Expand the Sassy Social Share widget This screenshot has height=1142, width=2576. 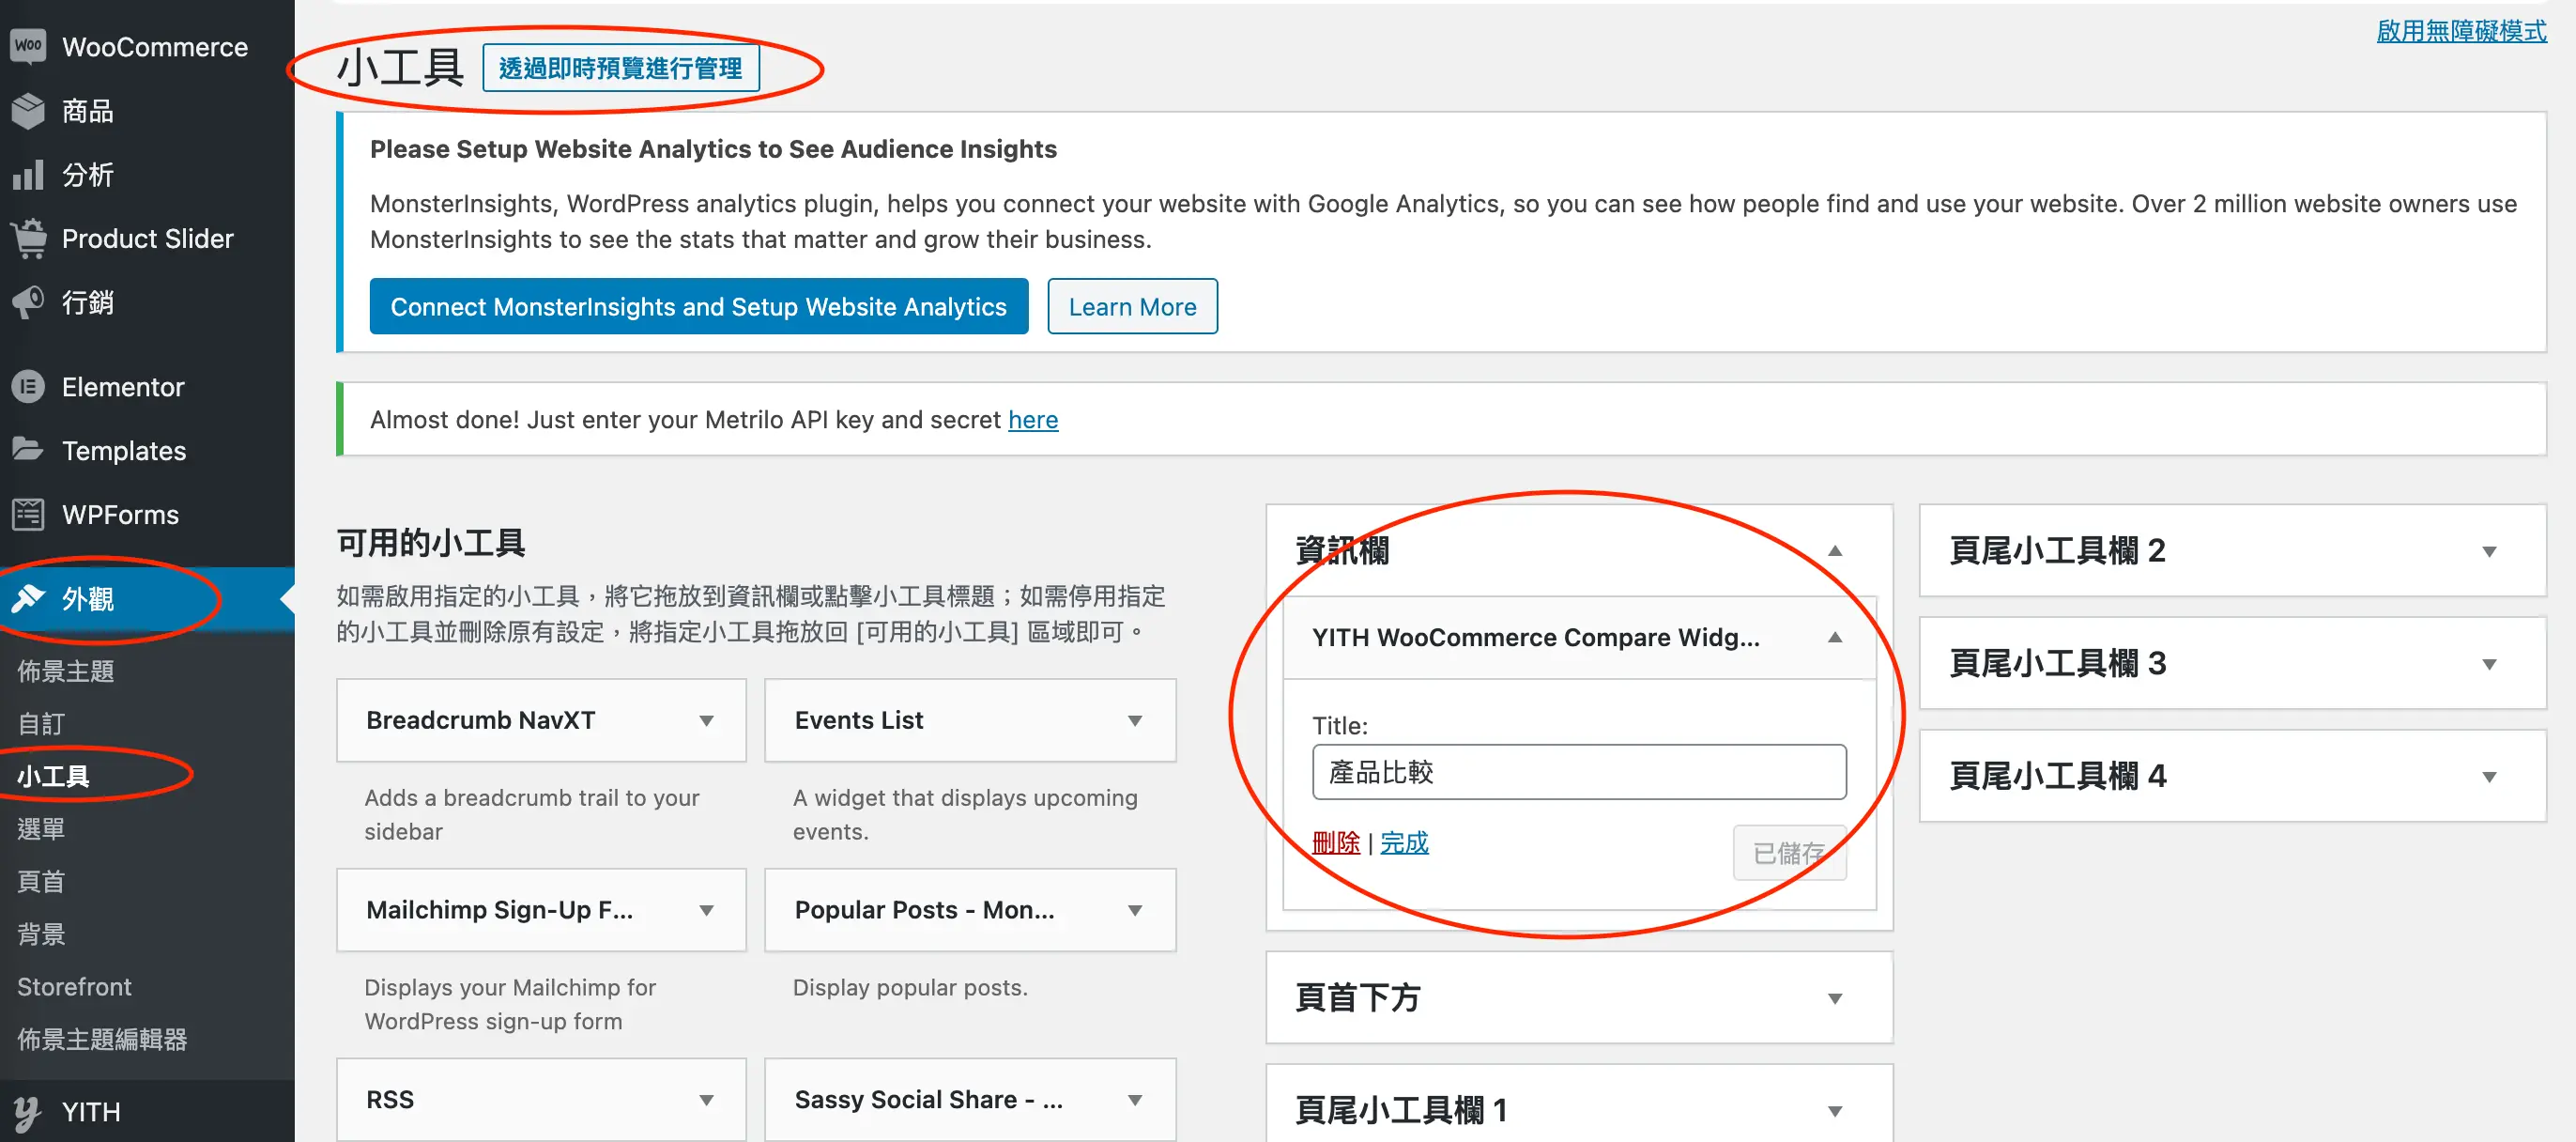1134,1100
